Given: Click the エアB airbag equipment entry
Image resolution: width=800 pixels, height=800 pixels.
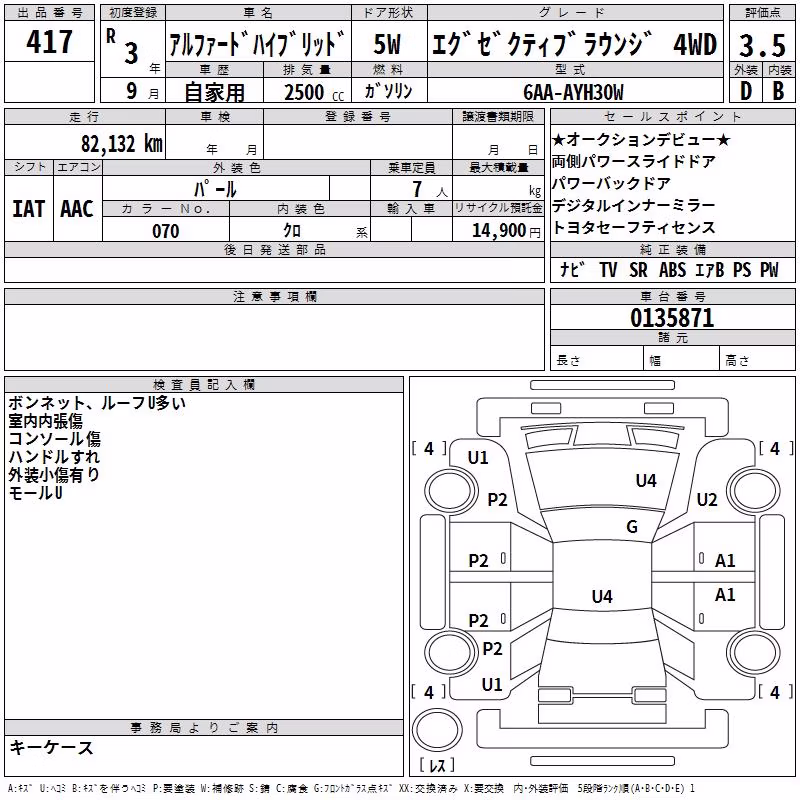Looking at the screenshot, I should [x=710, y=269].
